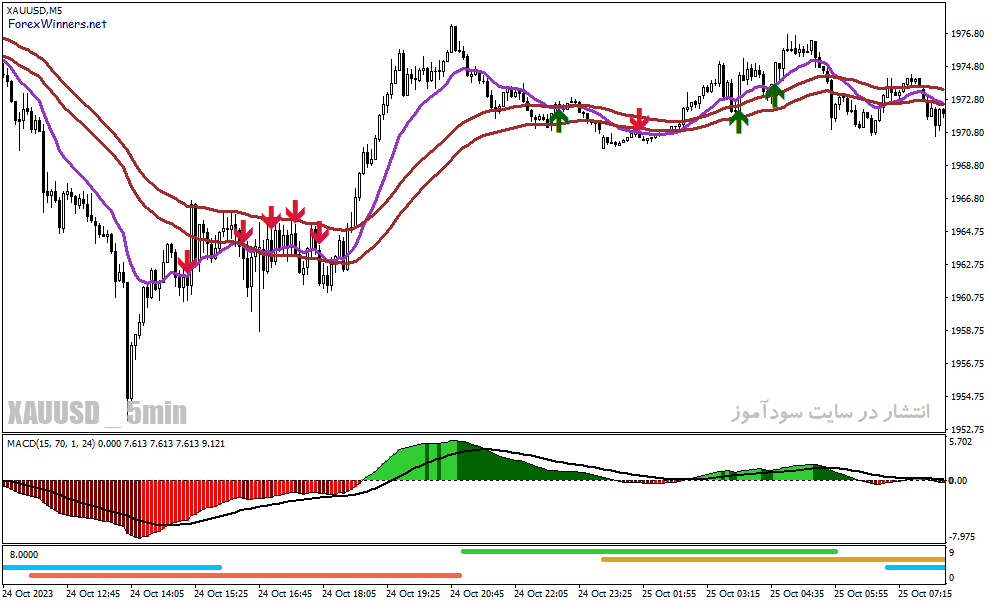Click the green bar in bottom indicator
Viewport: 991px width, 605px height.
click(649, 551)
